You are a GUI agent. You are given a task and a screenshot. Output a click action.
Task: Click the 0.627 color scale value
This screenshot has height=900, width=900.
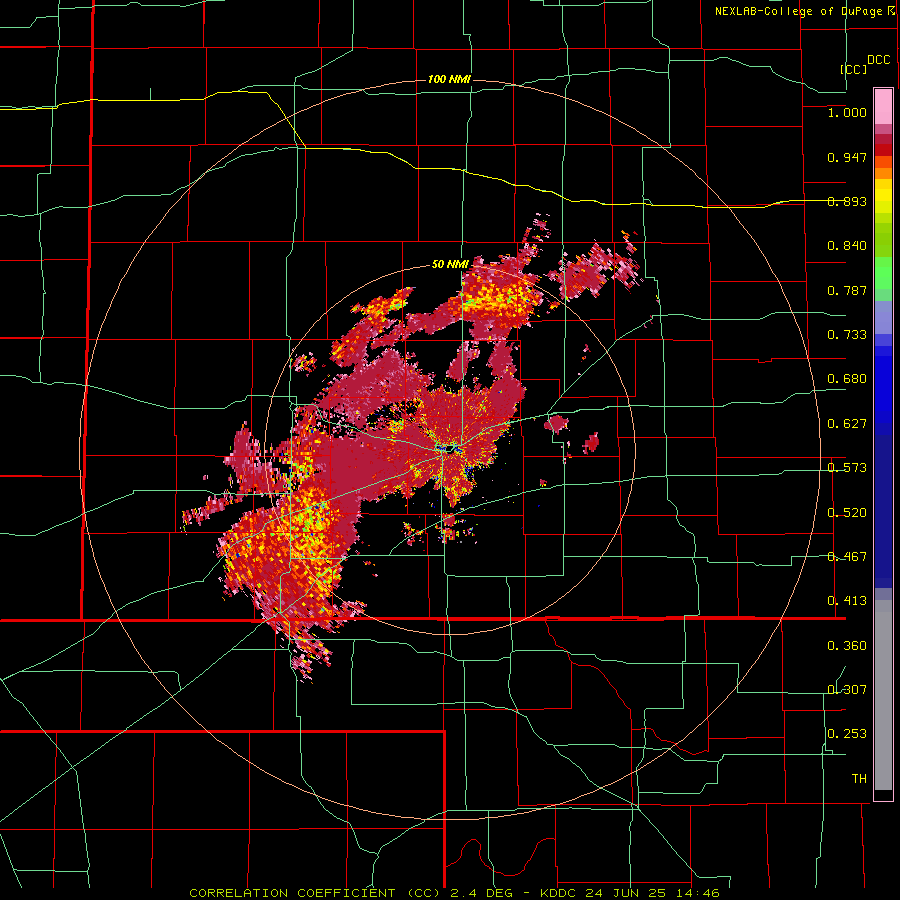pyautogui.click(x=847, y=424)
